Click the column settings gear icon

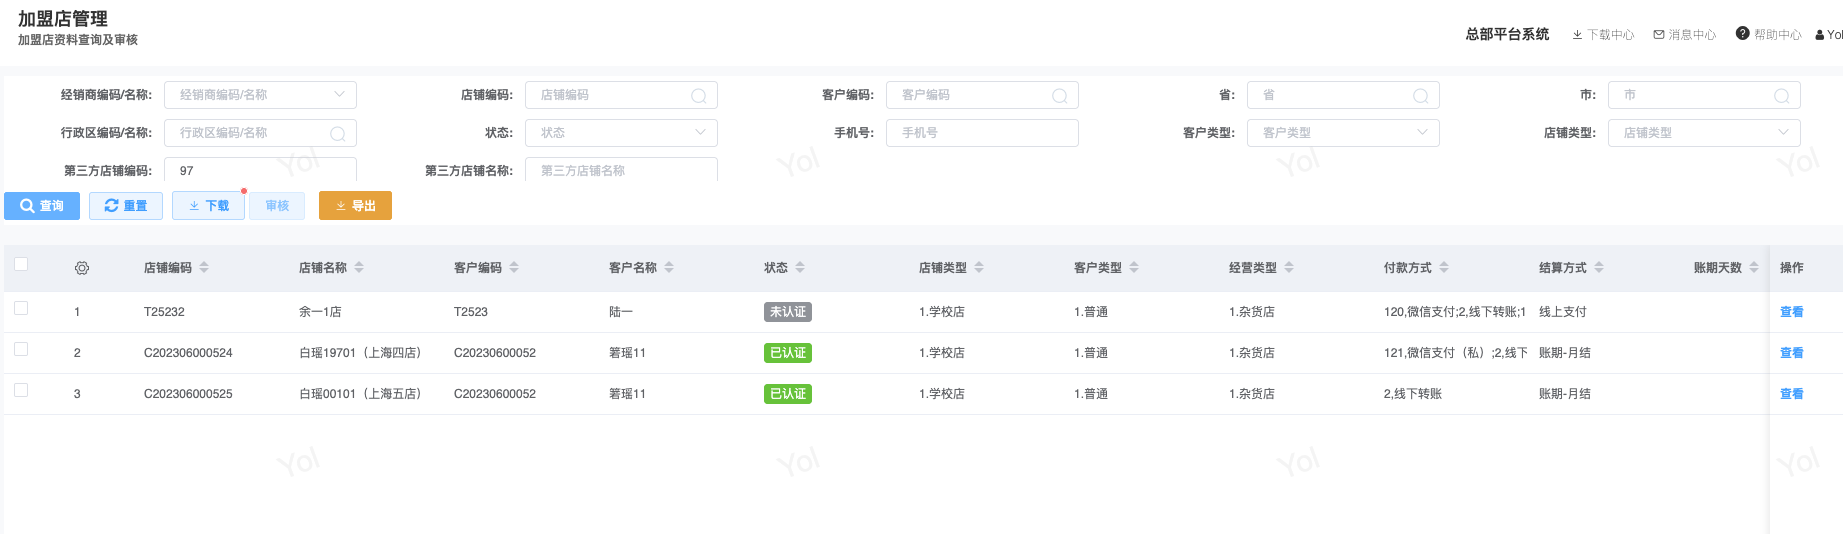click(82, 268)
